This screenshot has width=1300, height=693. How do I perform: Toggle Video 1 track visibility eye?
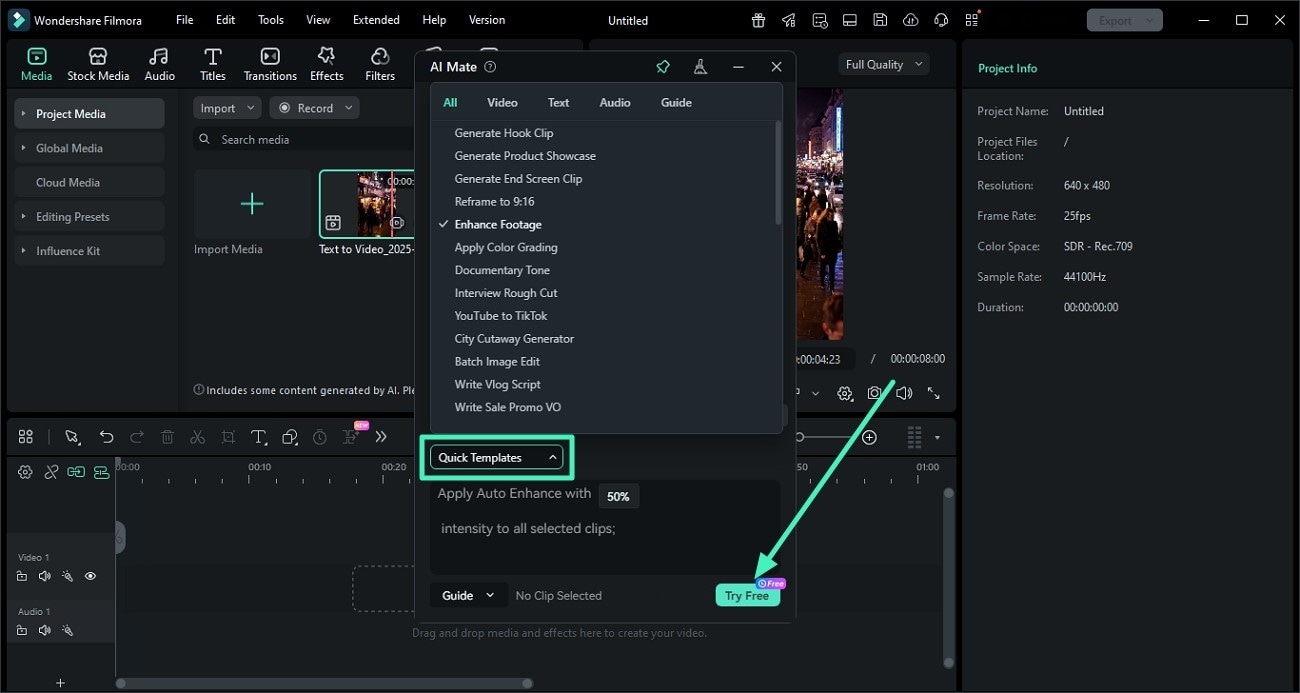[x=90, y=576]
